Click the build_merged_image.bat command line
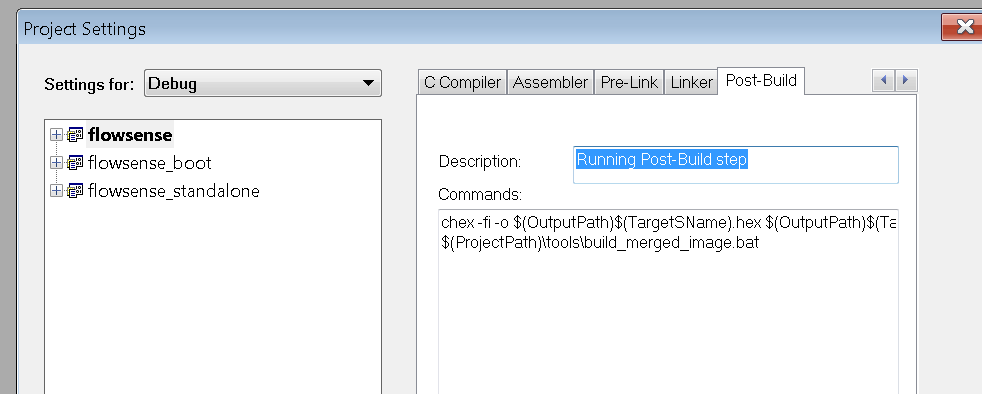The height and width of the screenshot is (394, 982). pyautogui.click(x=599, y=244)
